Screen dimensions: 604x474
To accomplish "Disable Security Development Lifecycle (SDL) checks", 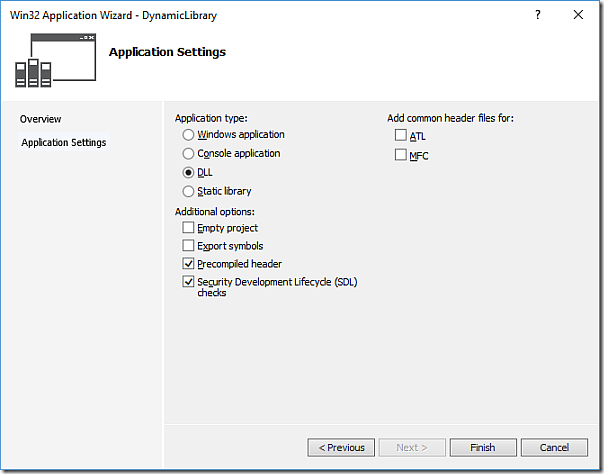I will (x=188, y=282).
